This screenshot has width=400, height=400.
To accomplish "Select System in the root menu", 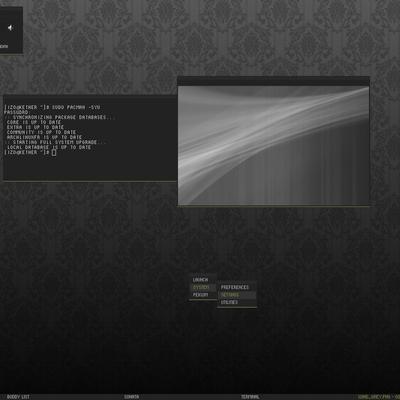I will click(201, 287).
